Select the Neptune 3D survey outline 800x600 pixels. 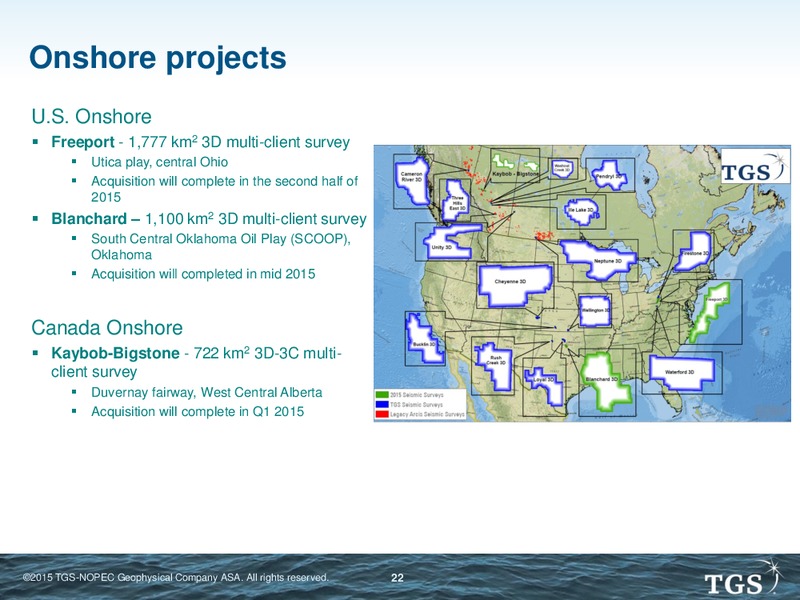tap(600, 259)
